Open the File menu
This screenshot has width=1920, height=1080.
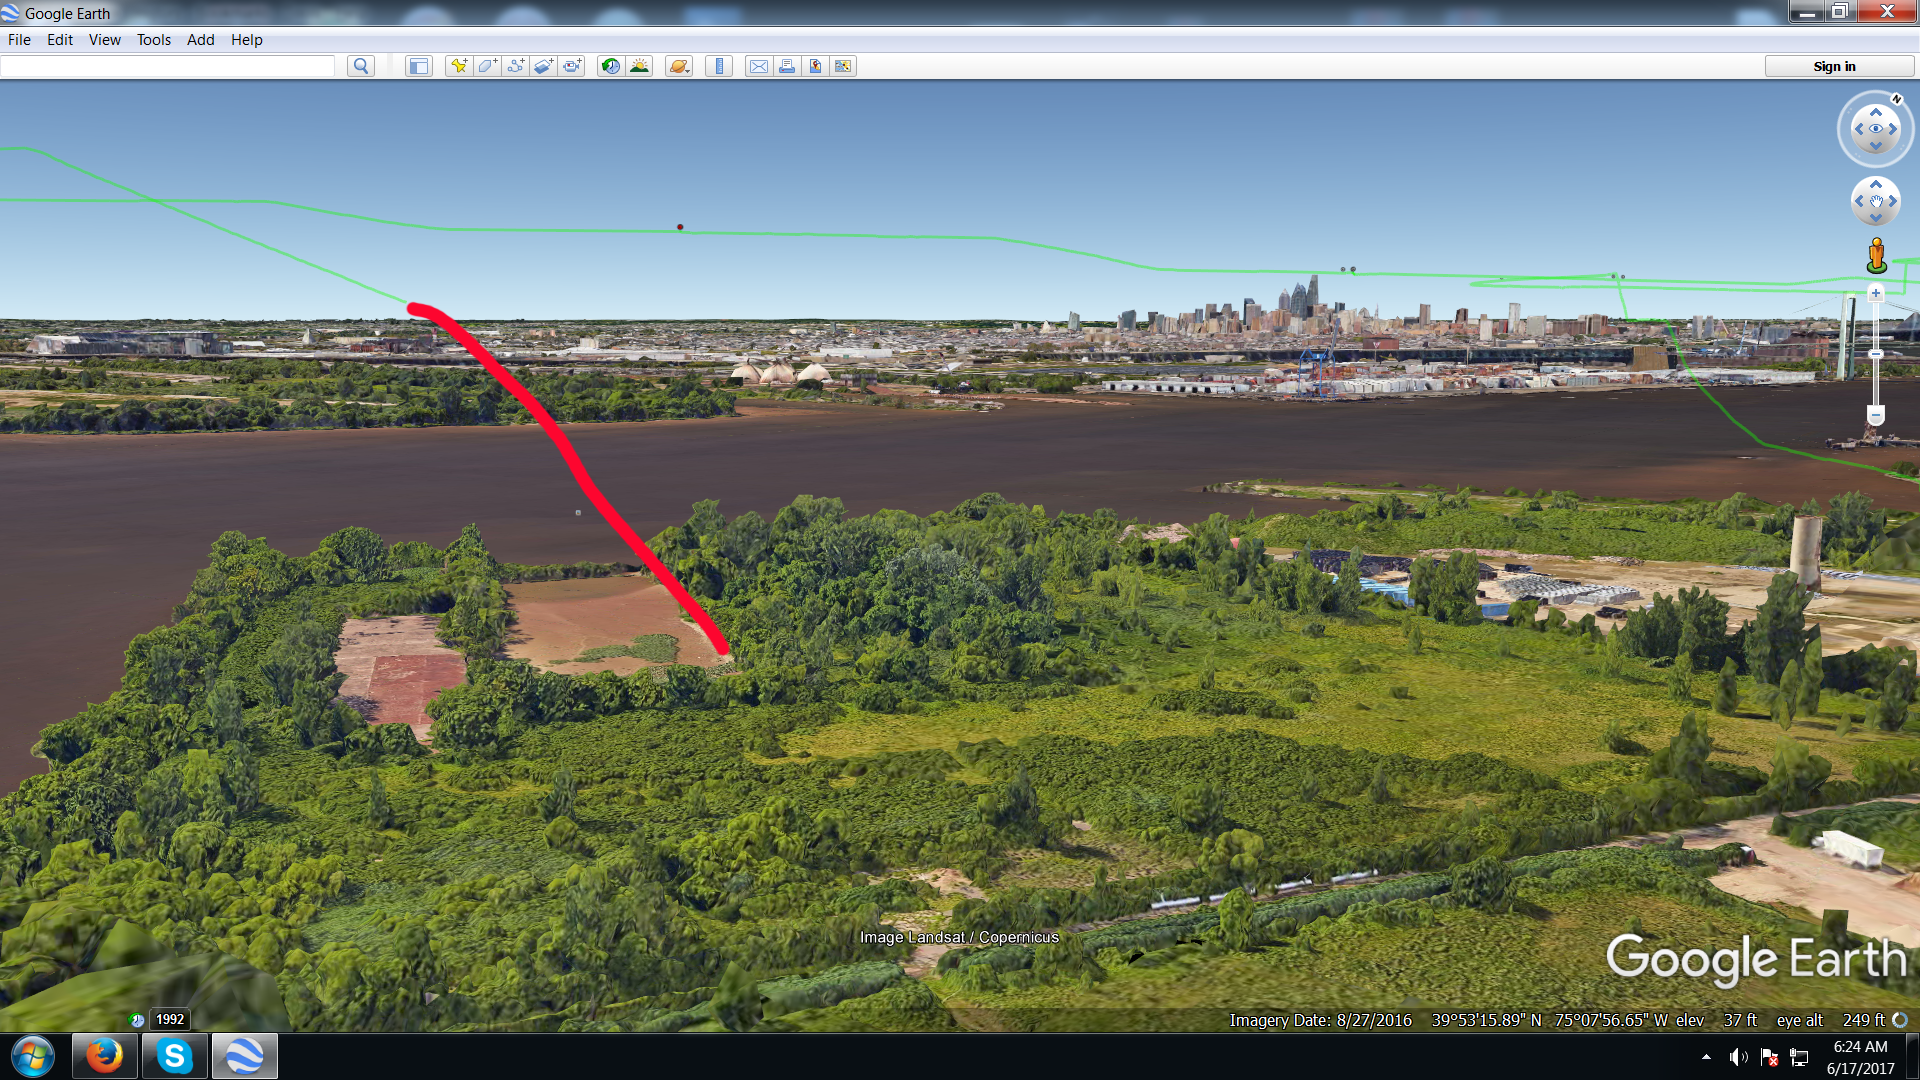click(x=19, y=40)
